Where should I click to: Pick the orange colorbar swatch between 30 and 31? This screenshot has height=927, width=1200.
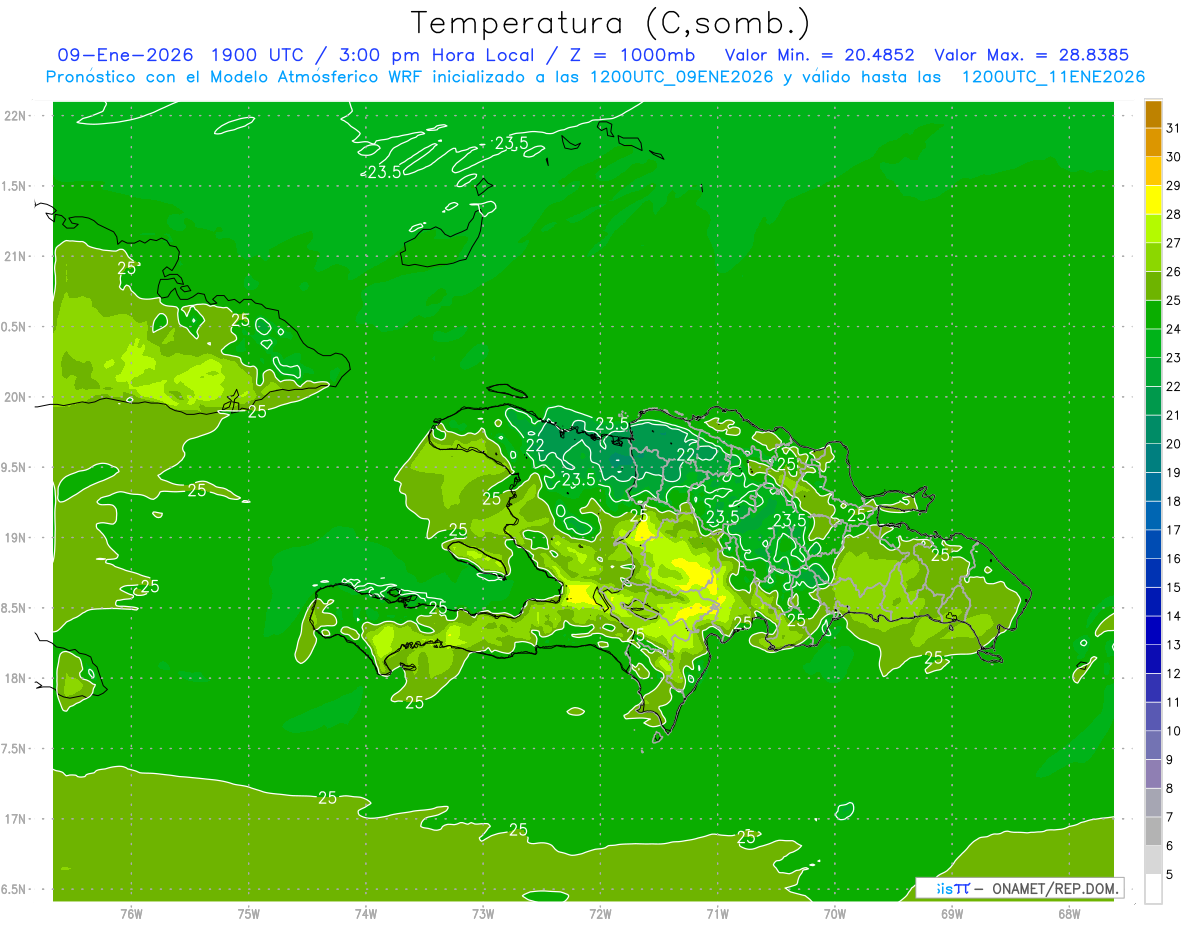tap(1153, 142)
